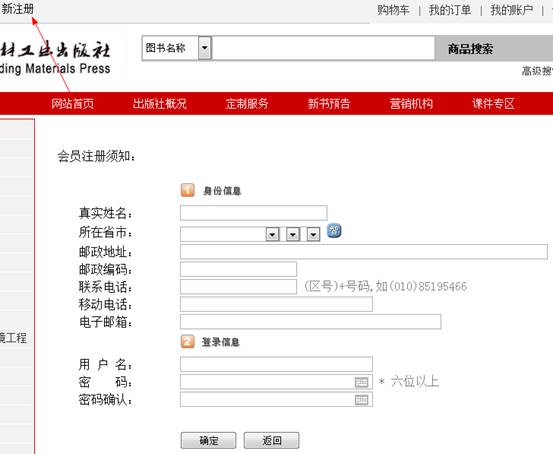Click the 确定 submit button
553x454 pixels.
point(208,440)
